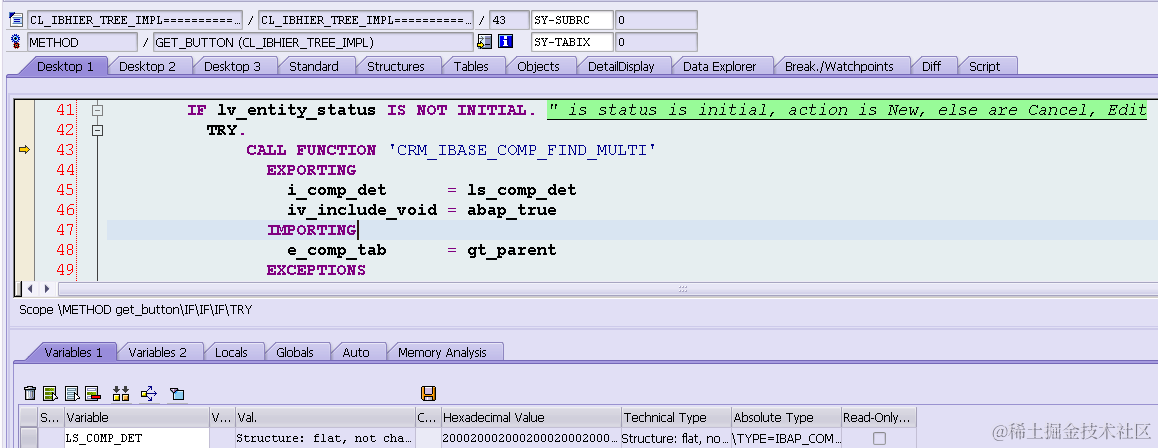Click the Hexadecimal Value column header
The height and width of the screenshot is (448, 1158).
531,418
